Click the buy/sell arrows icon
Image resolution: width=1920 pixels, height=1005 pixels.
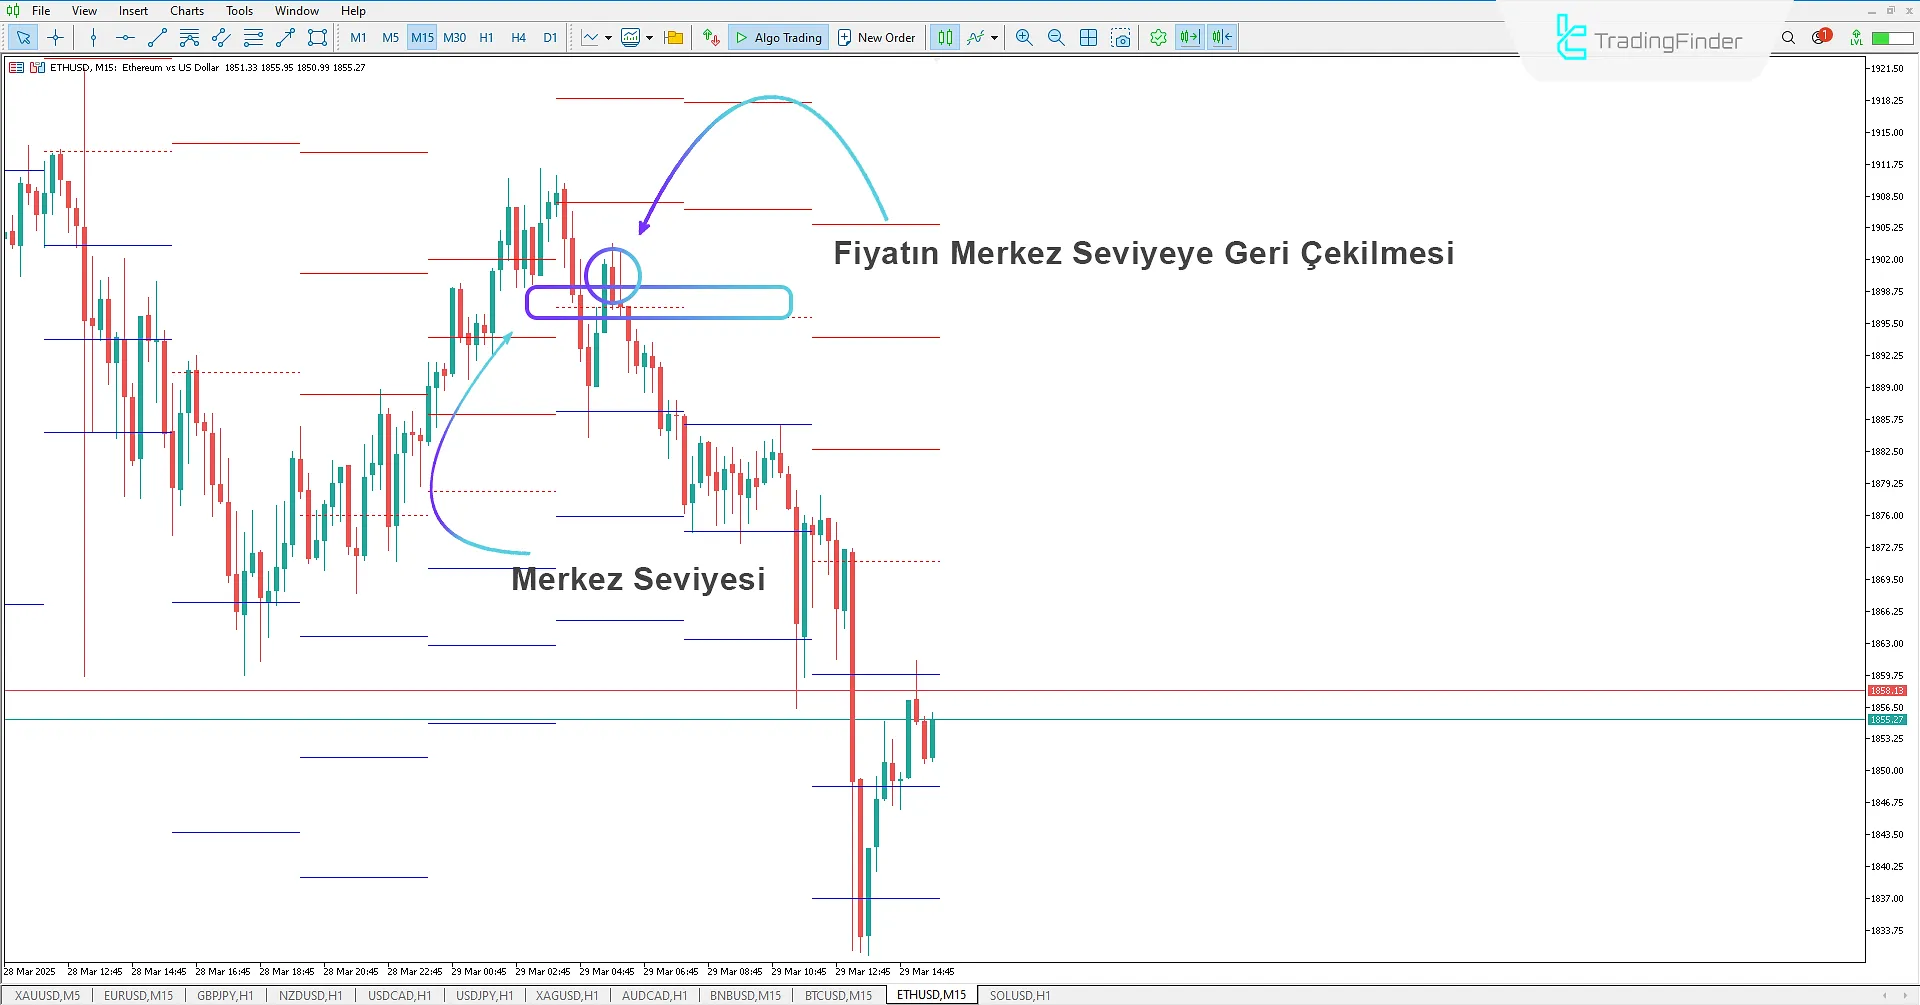[x=711, y=38]
